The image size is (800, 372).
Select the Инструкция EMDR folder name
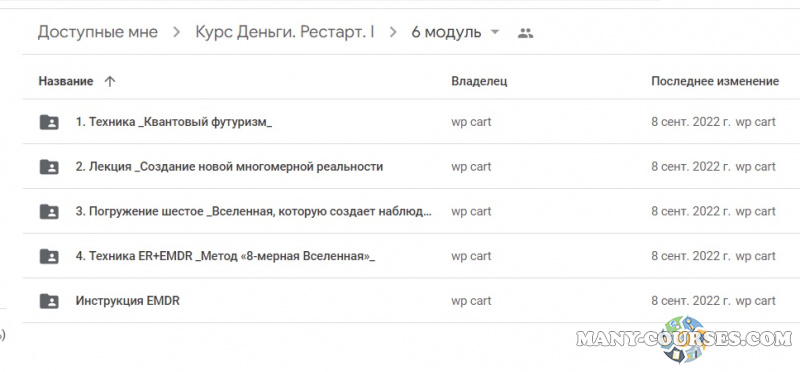point(128,301)
